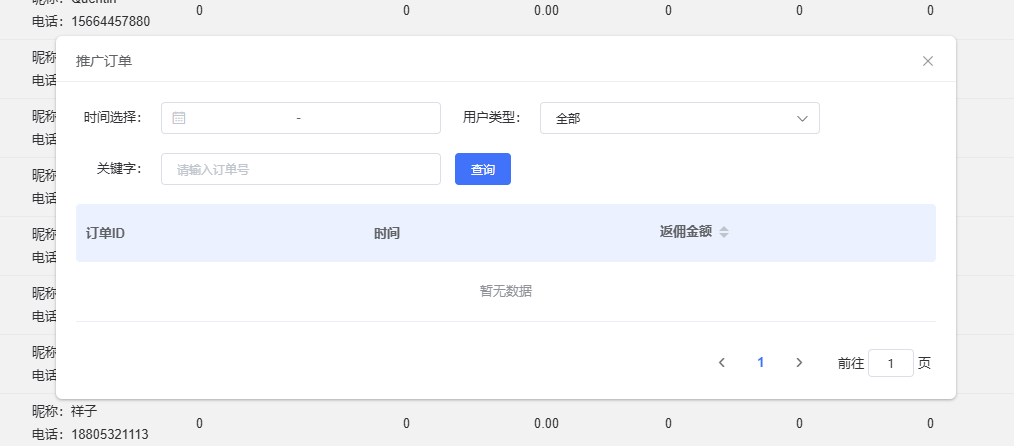Click the 推广订单 dialog title
Image resolution: width=1014 pixels, height=446 pixels.
pos(104,61)
